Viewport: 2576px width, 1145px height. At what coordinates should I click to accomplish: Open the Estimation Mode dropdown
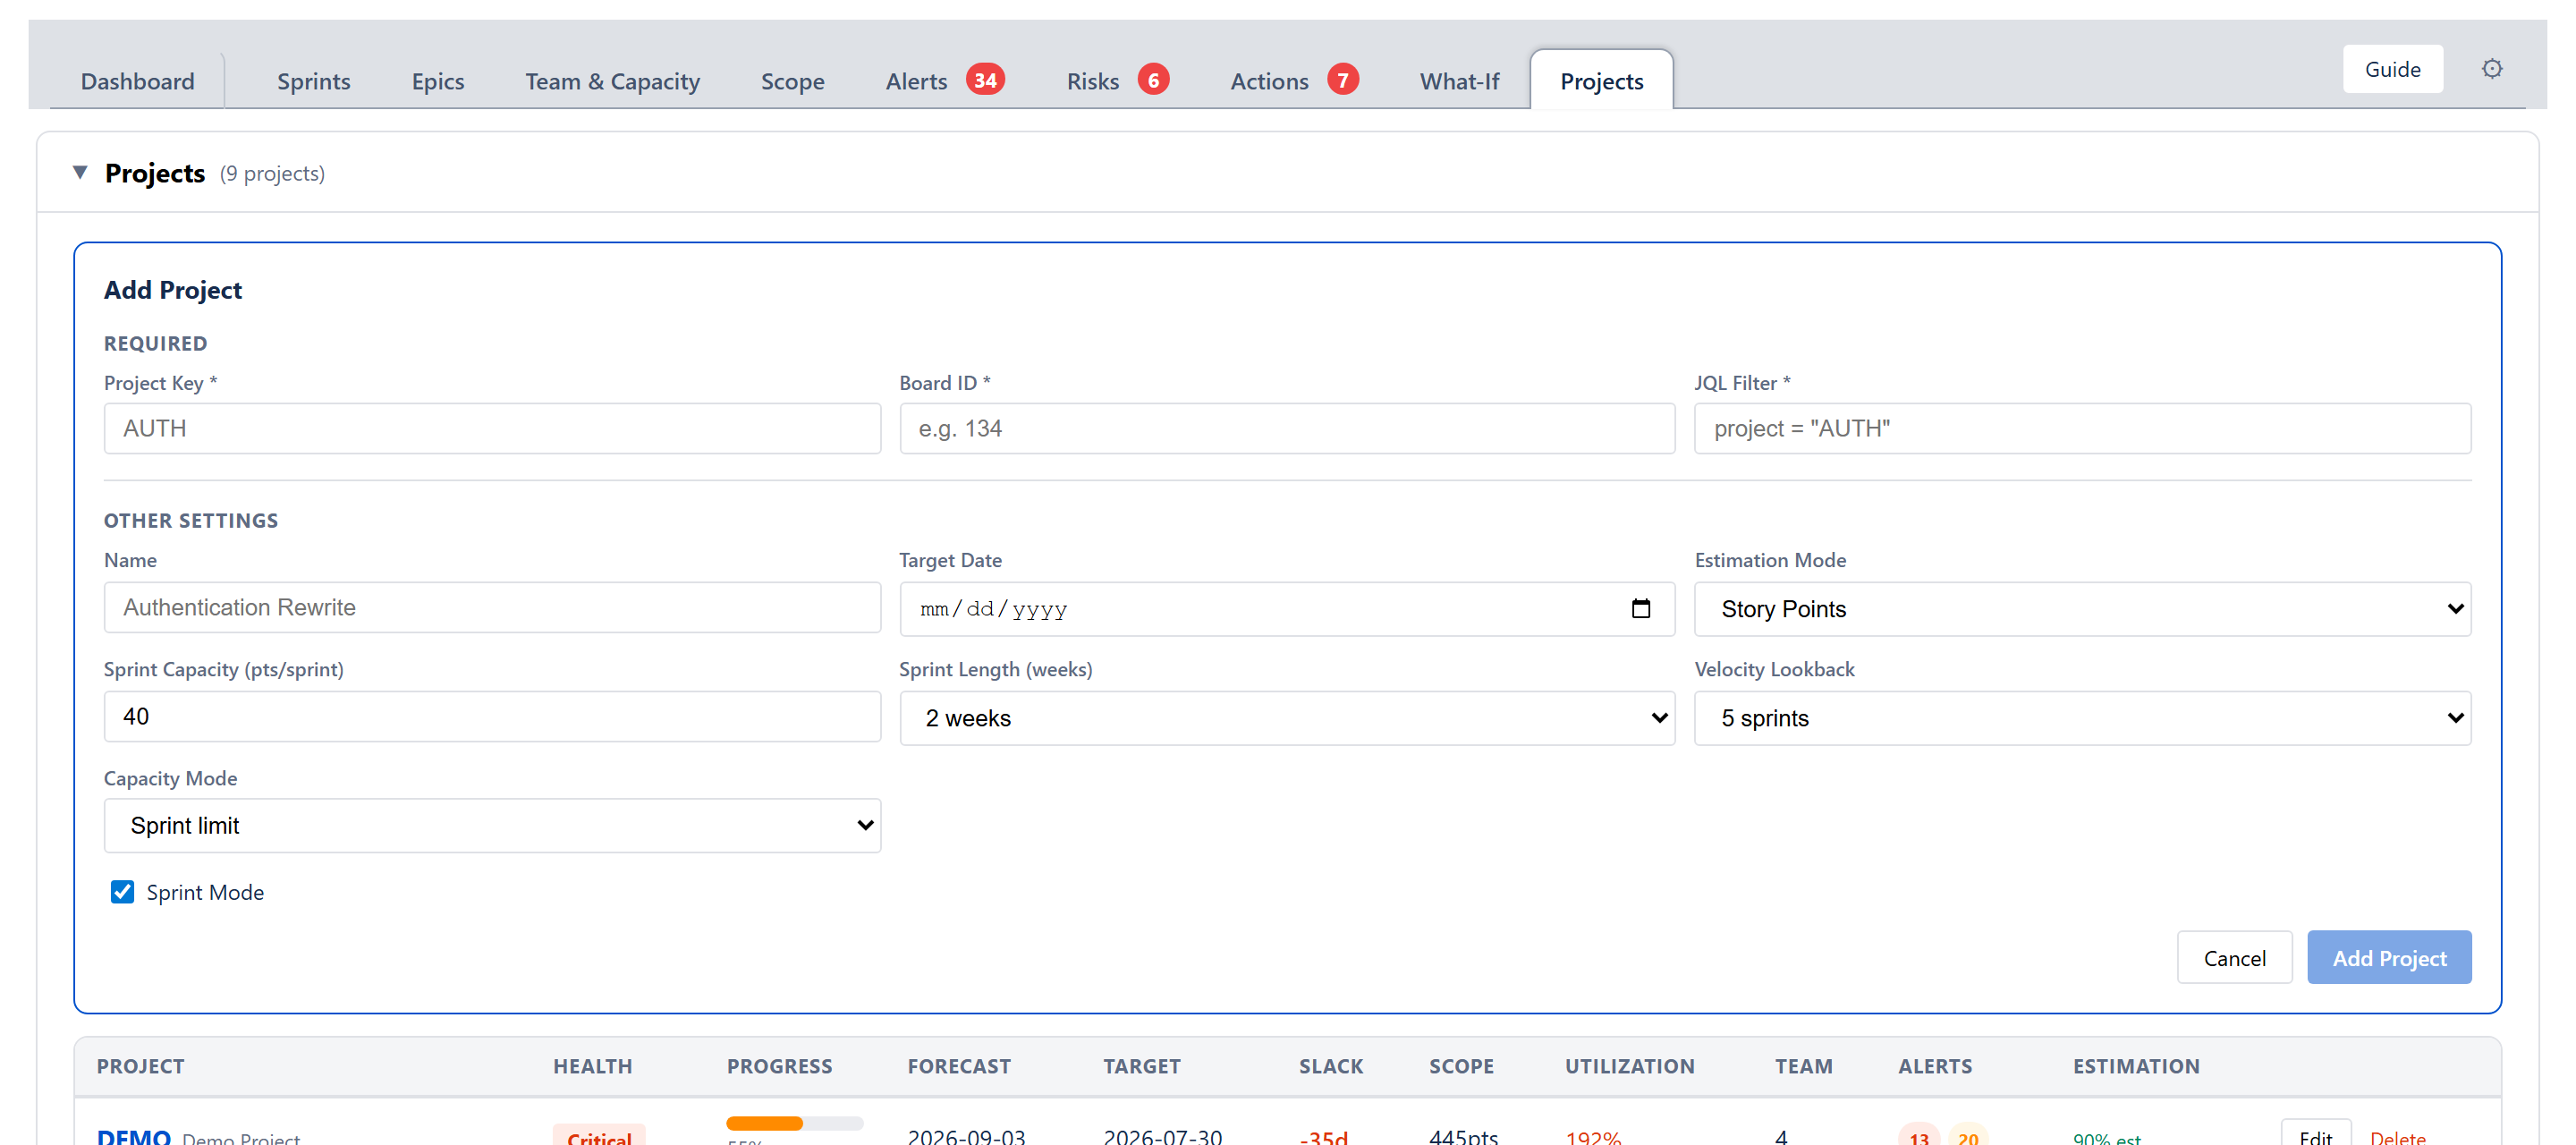(2082, 608)
